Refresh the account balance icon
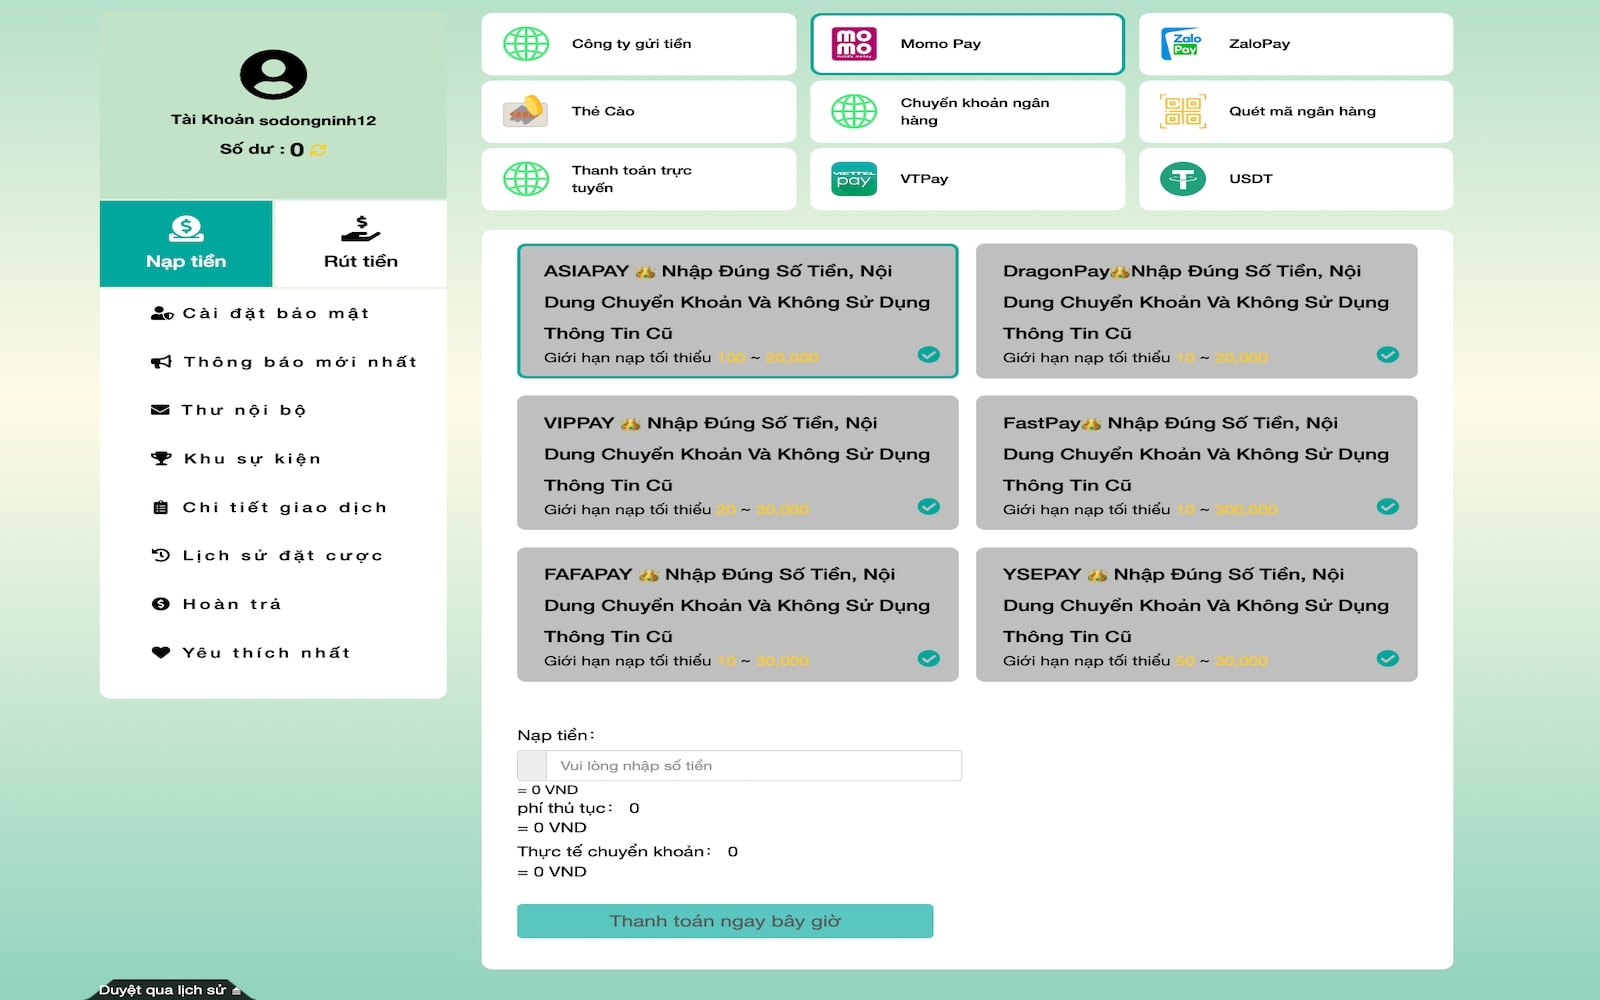 point(318,150)
